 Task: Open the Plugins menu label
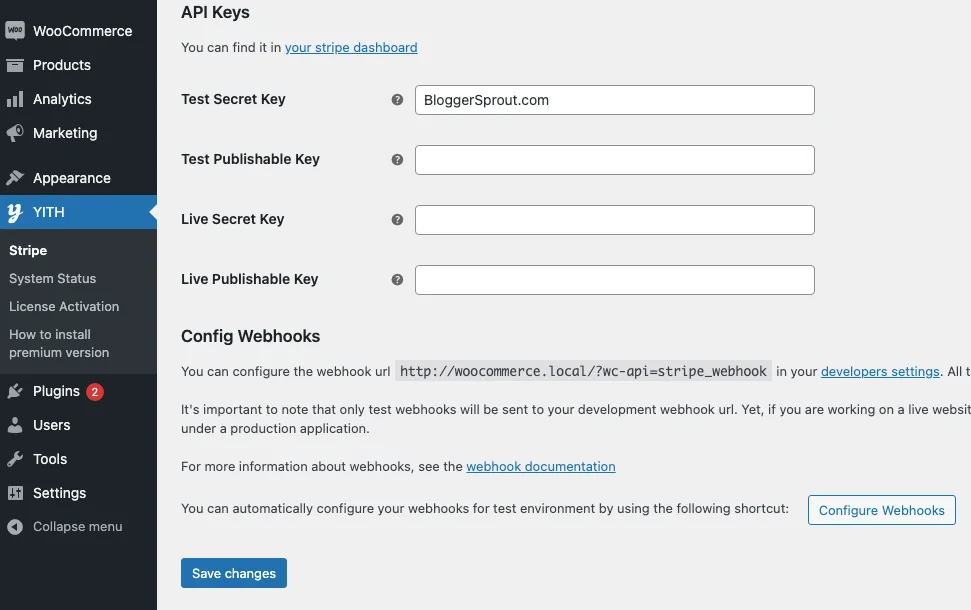click(56, 391)
